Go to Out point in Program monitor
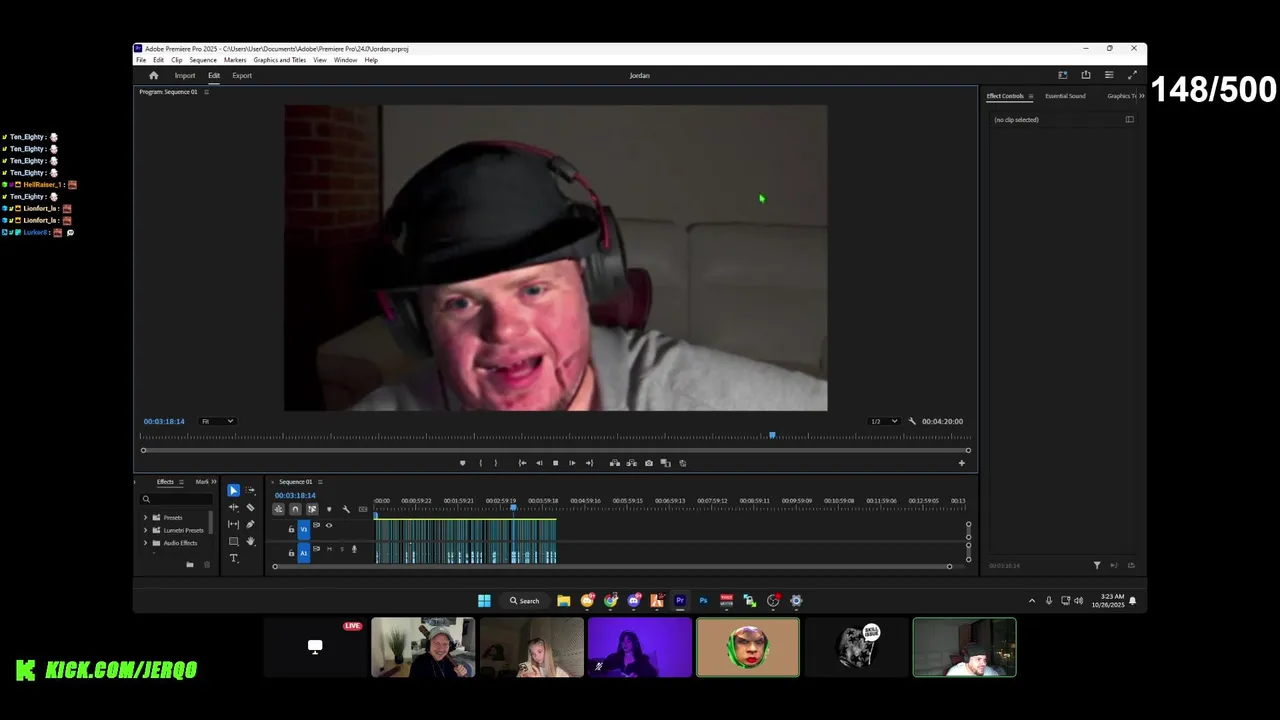The image size is (1280, 720). click(589, 463)
